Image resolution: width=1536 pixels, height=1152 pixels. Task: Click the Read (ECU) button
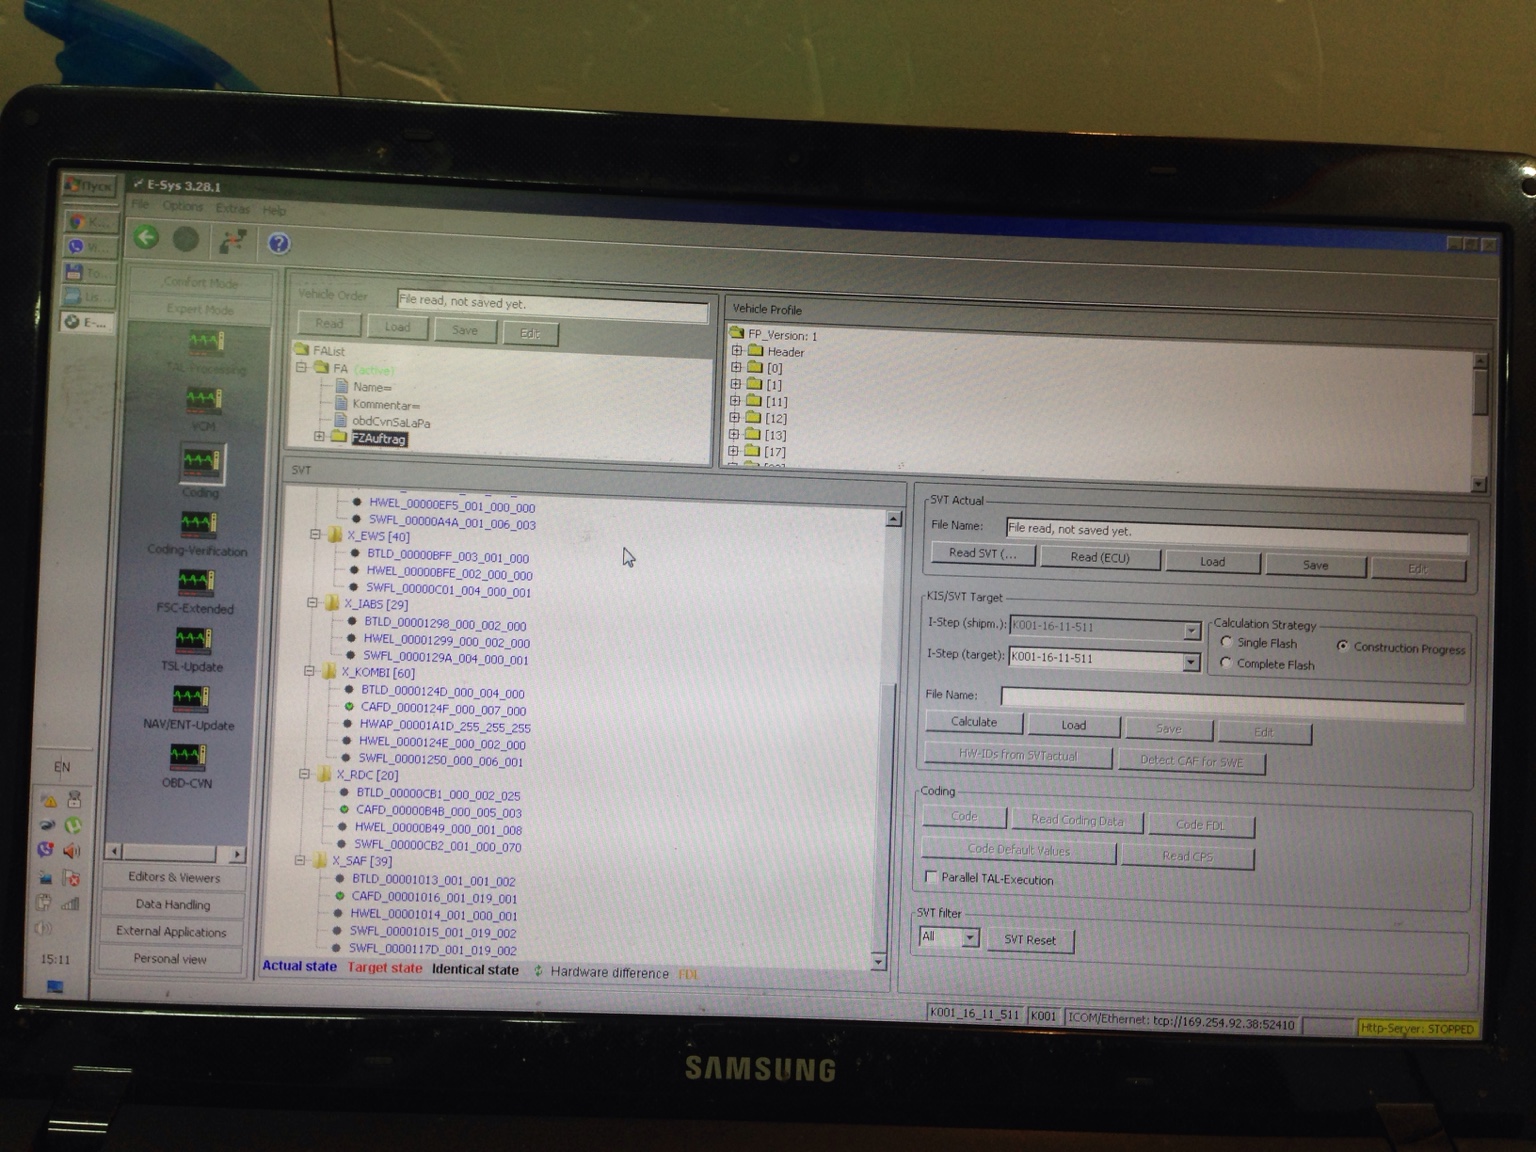pos(1100,557)
